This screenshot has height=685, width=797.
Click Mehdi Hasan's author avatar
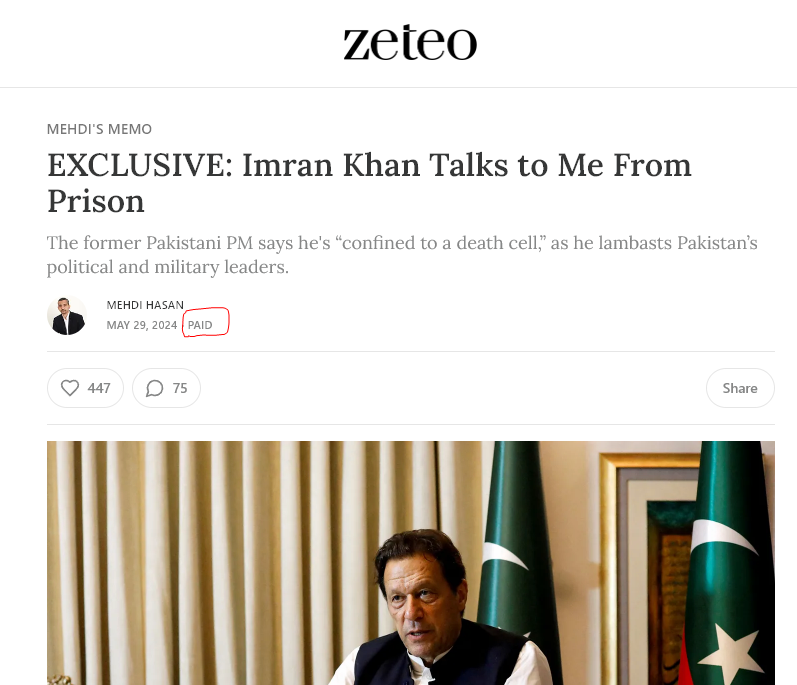point(67,315)
